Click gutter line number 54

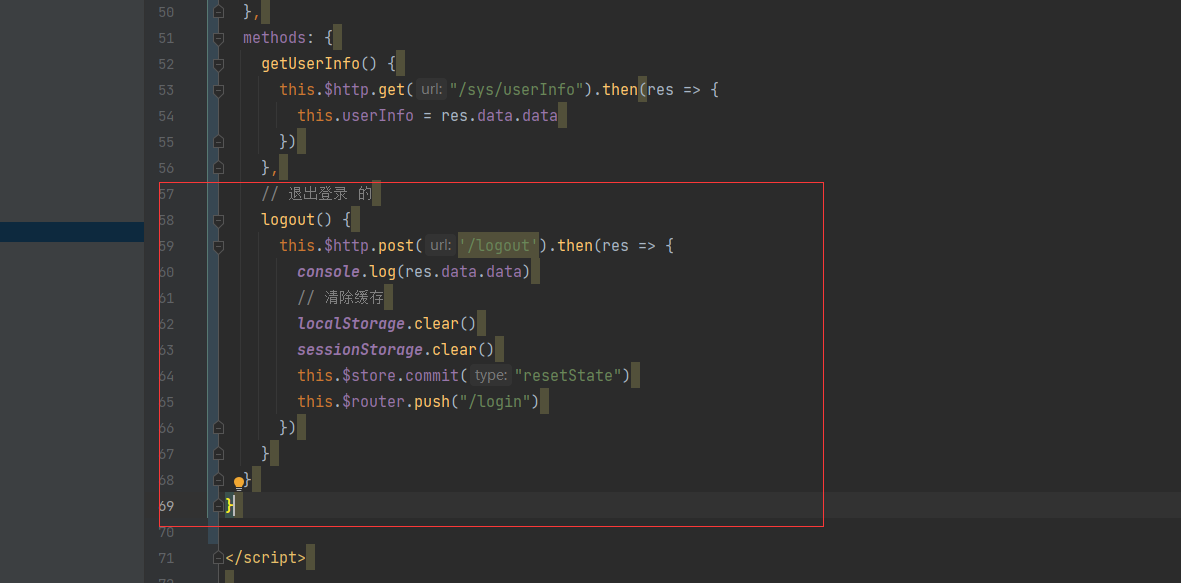pos(166,116)
